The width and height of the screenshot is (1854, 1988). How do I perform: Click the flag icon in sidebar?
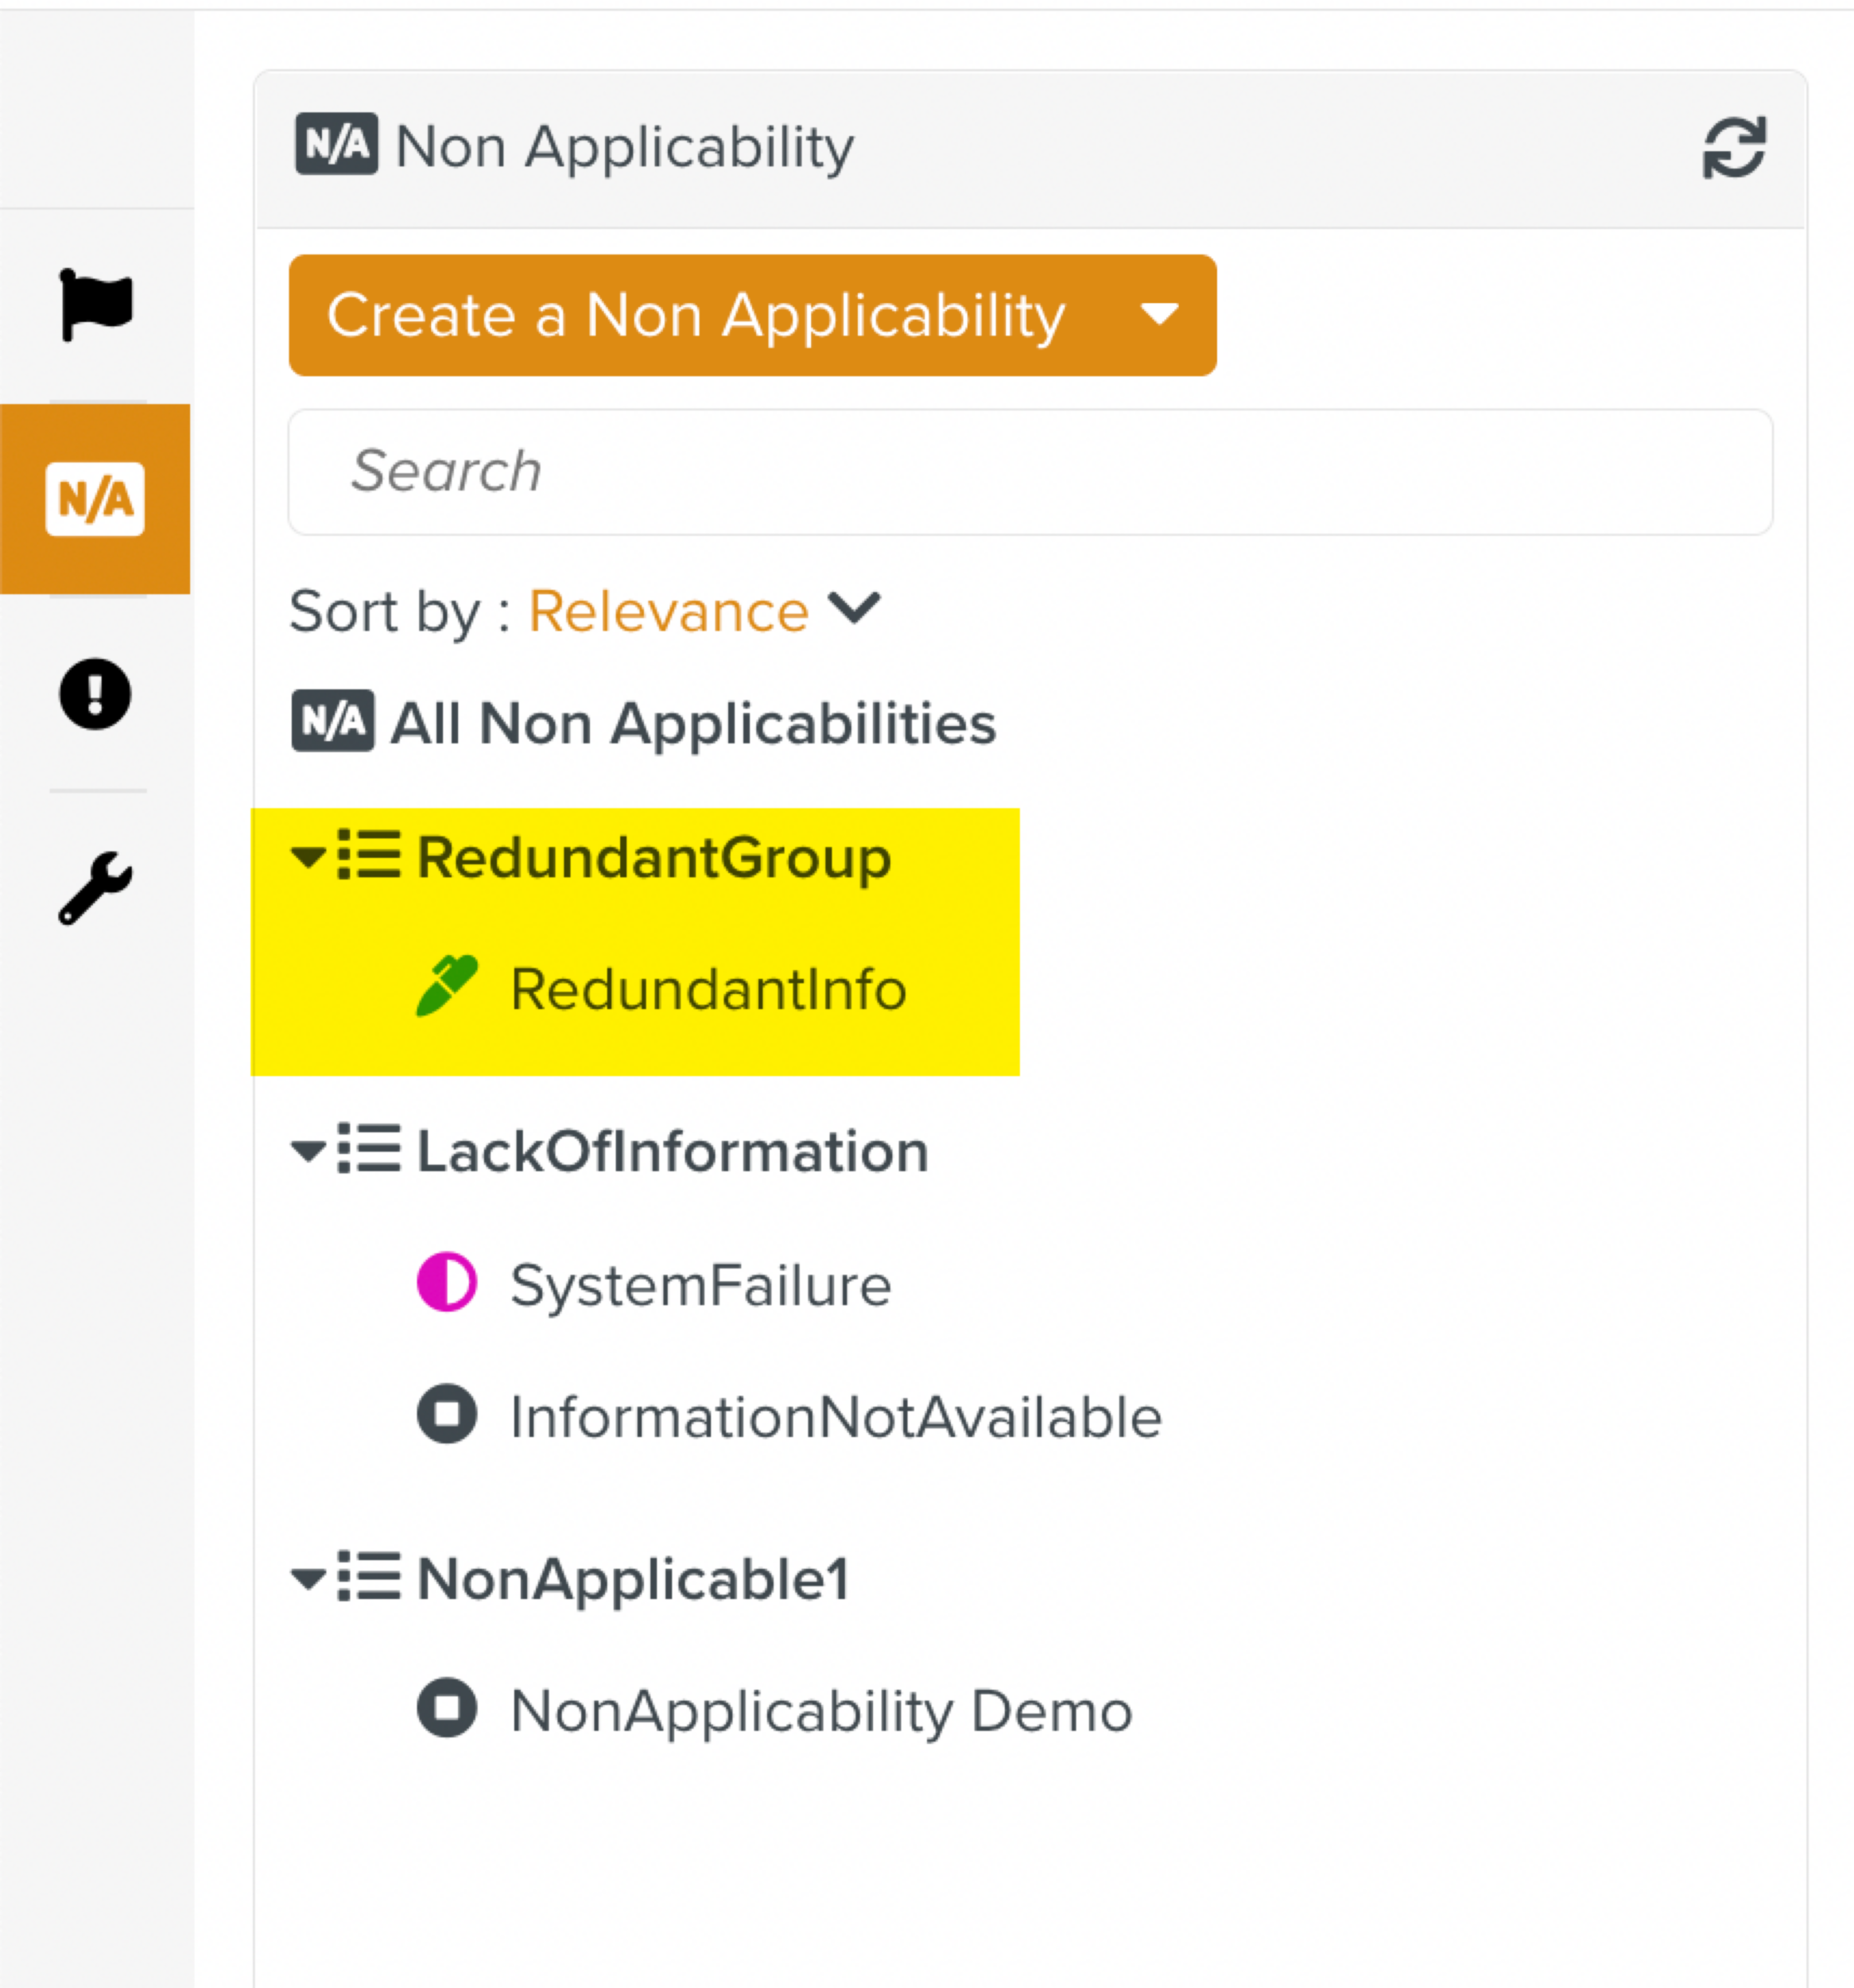[95, 304]
